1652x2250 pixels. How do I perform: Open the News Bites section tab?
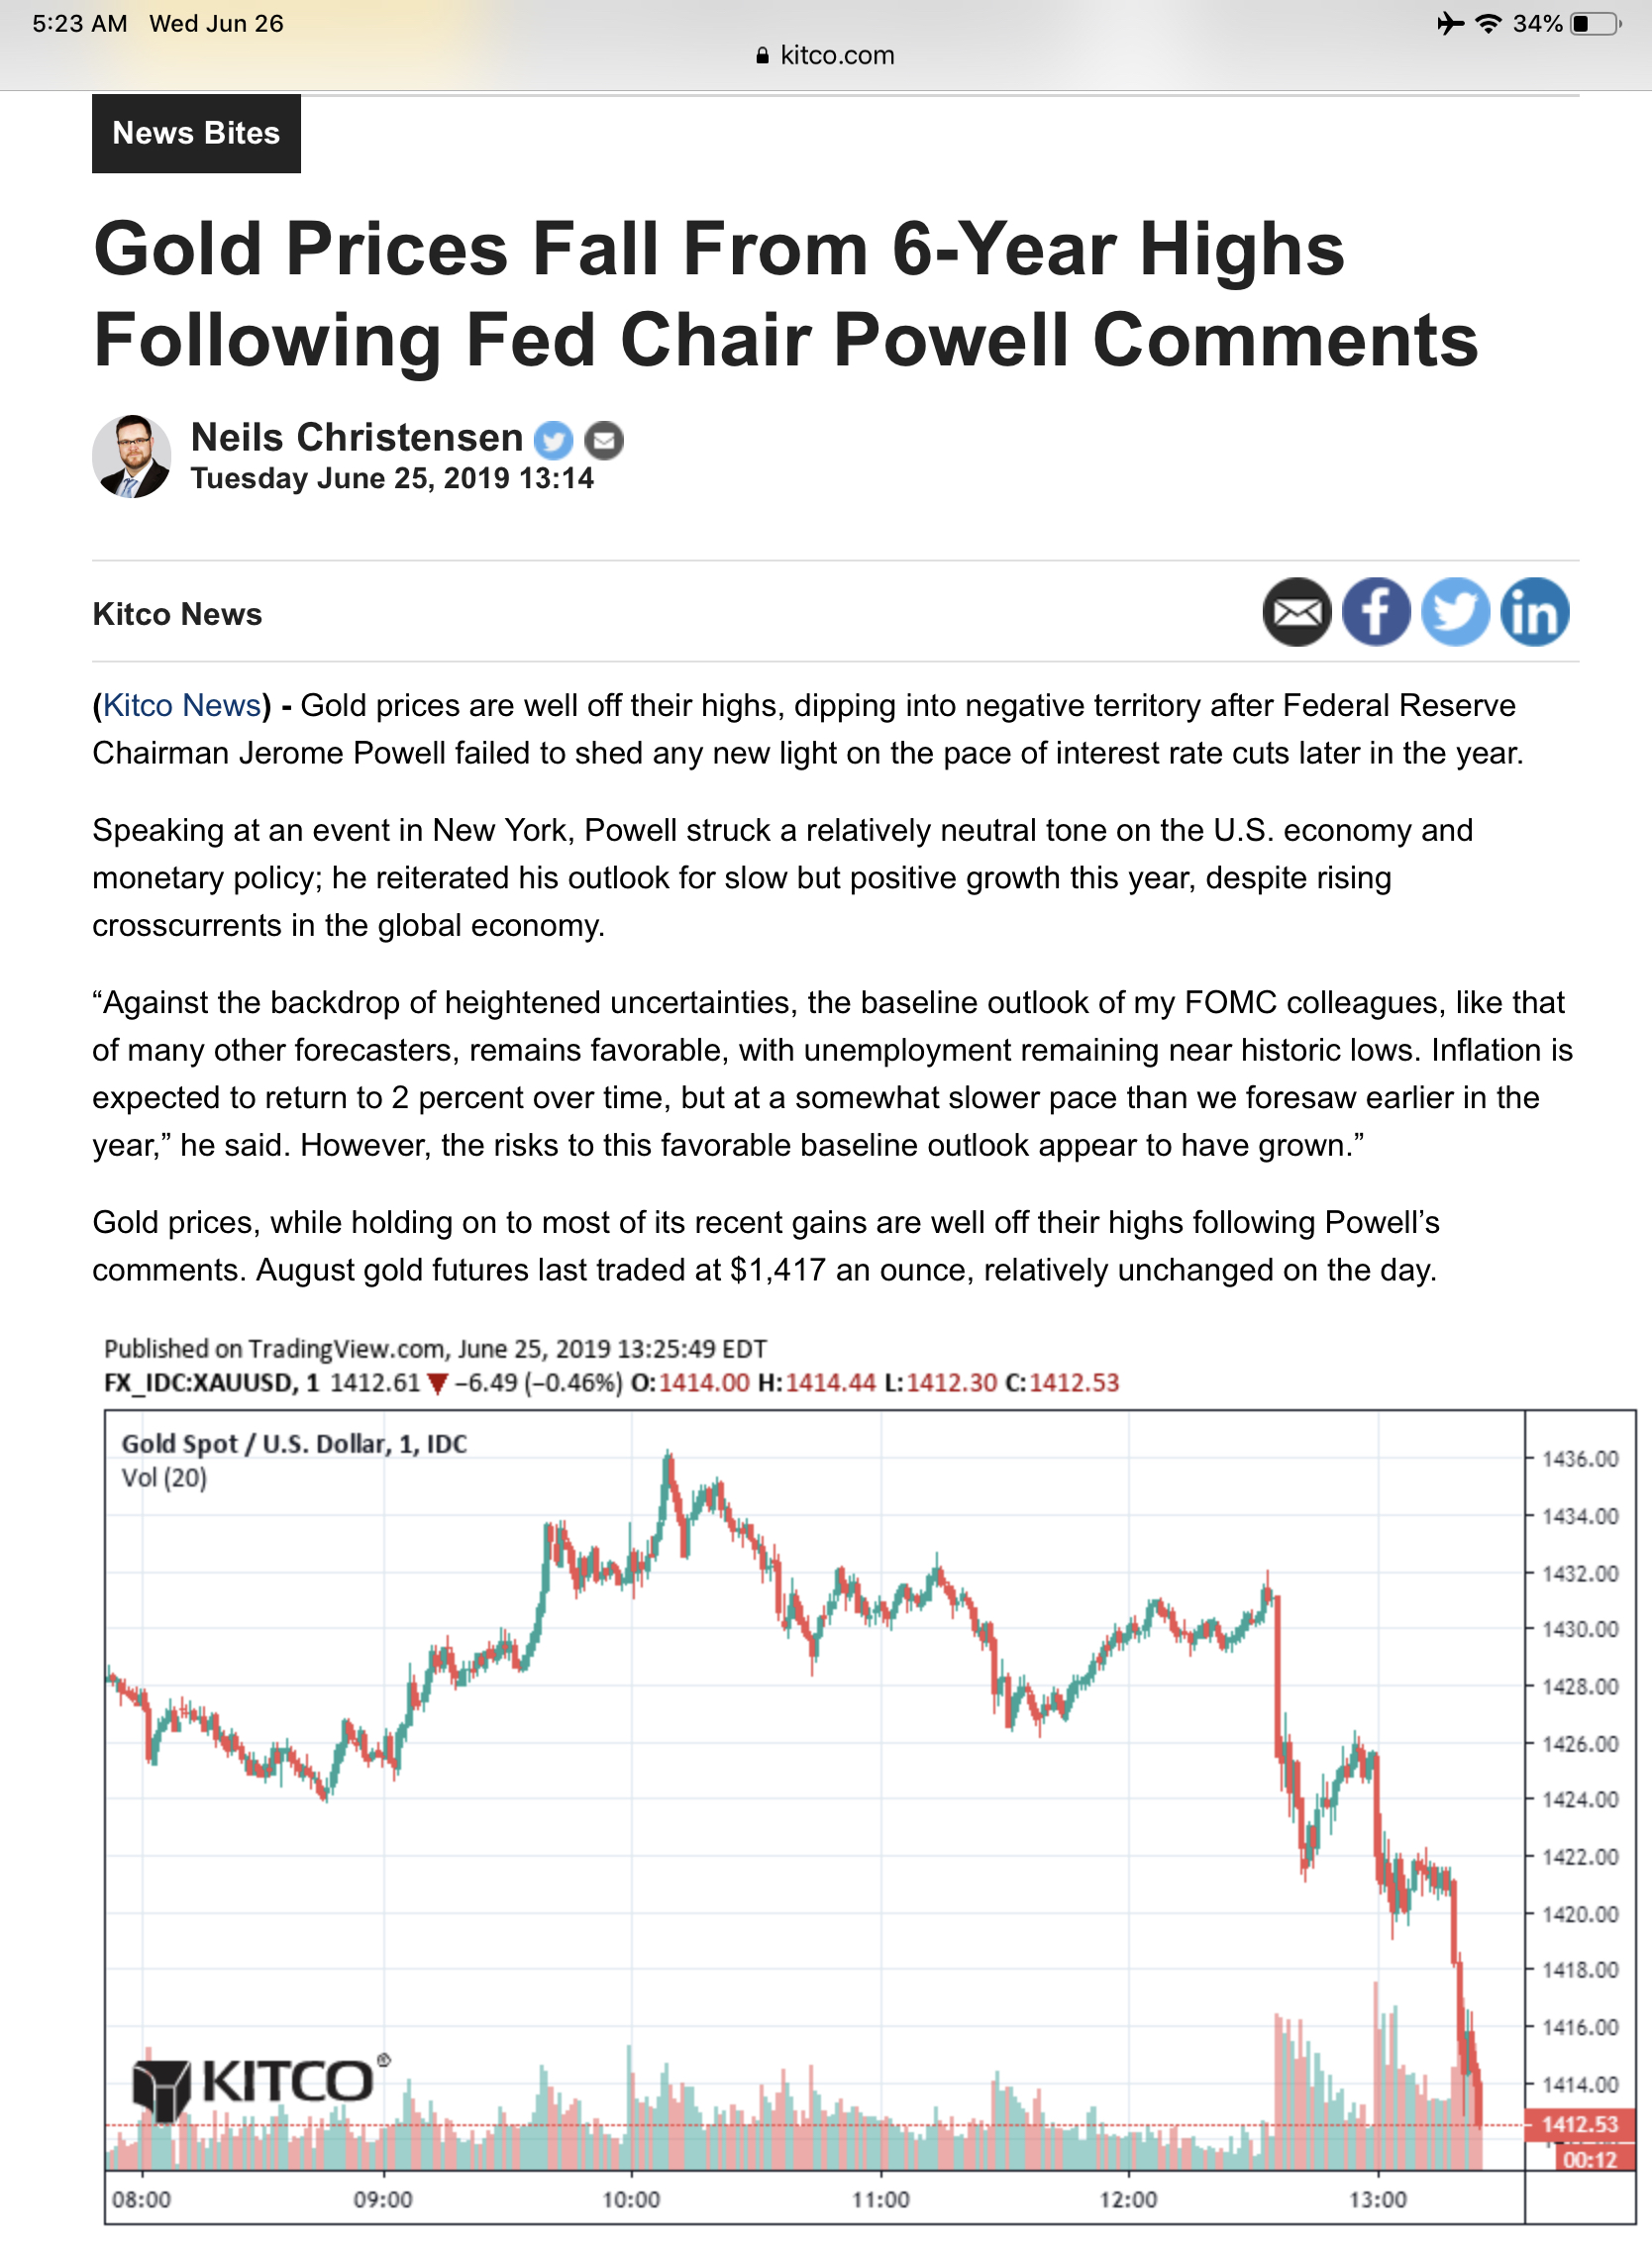tap(196, 133)
